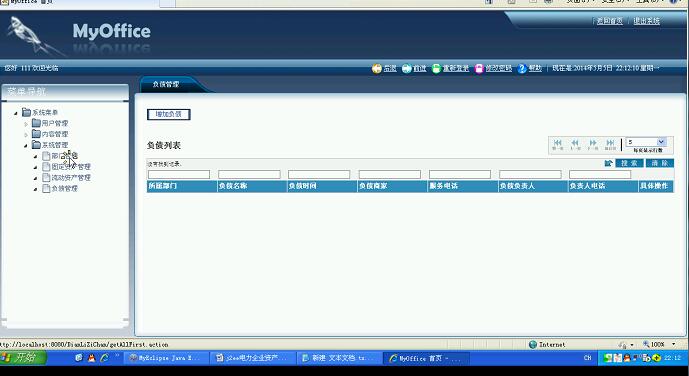This screenshot has height=376, width=689.
Task: Jump to last page of the list
Action: (x=610, y=145)
